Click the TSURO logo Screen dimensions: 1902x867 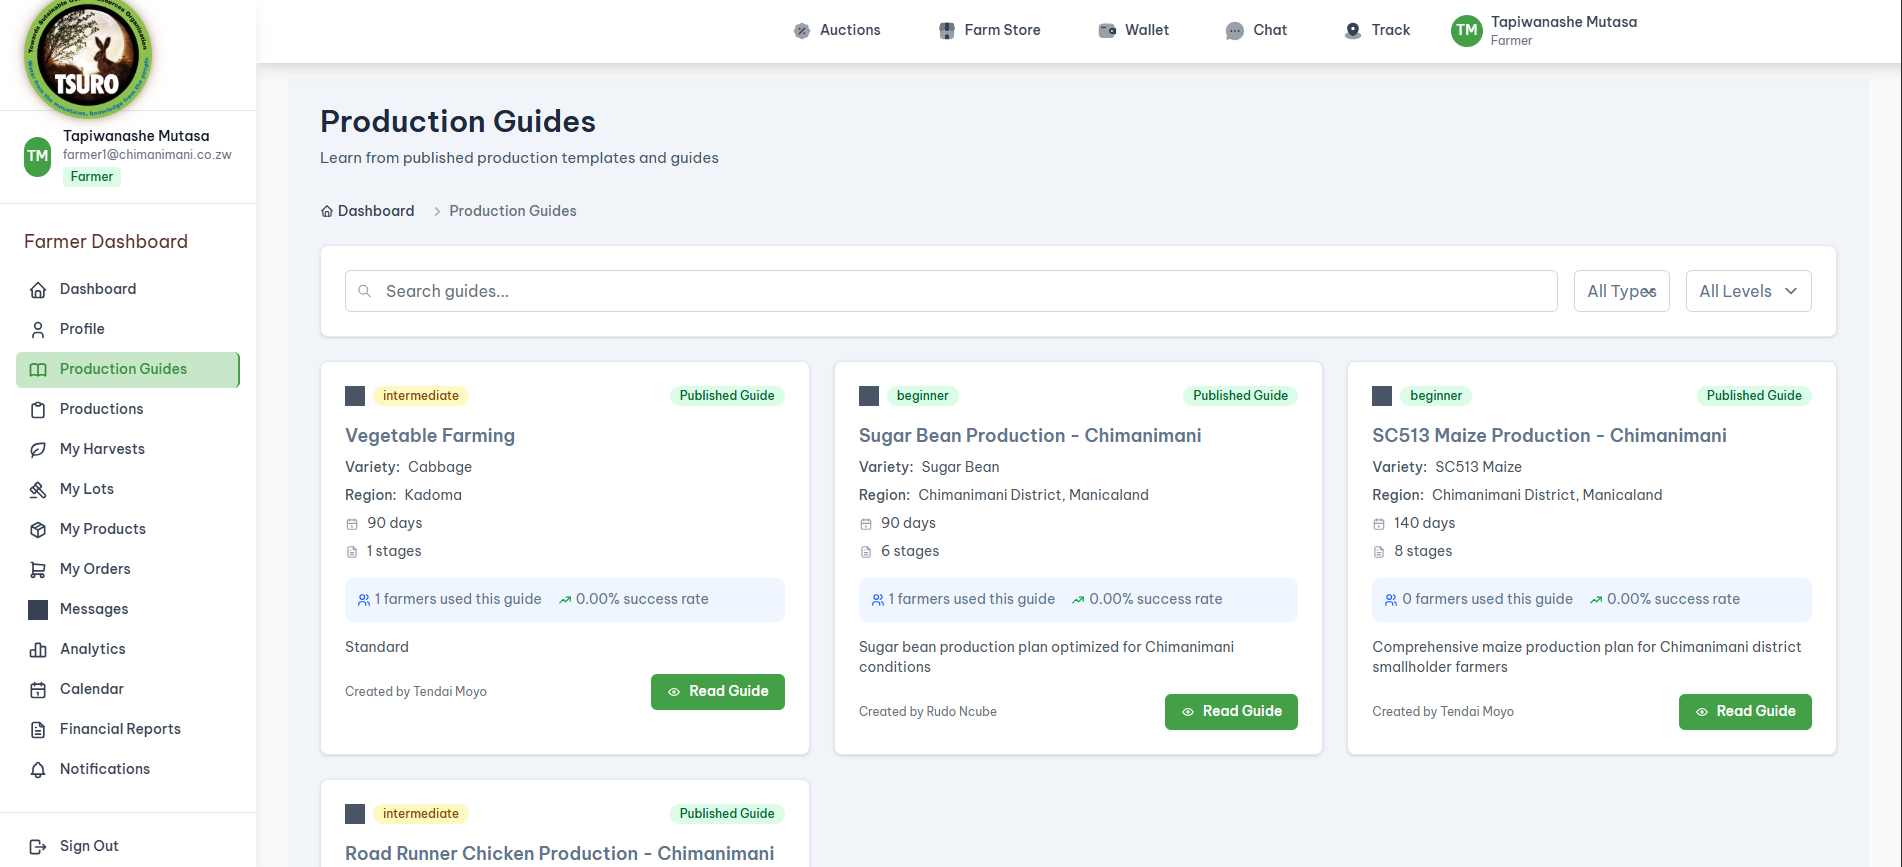click(x=87, y=59)
